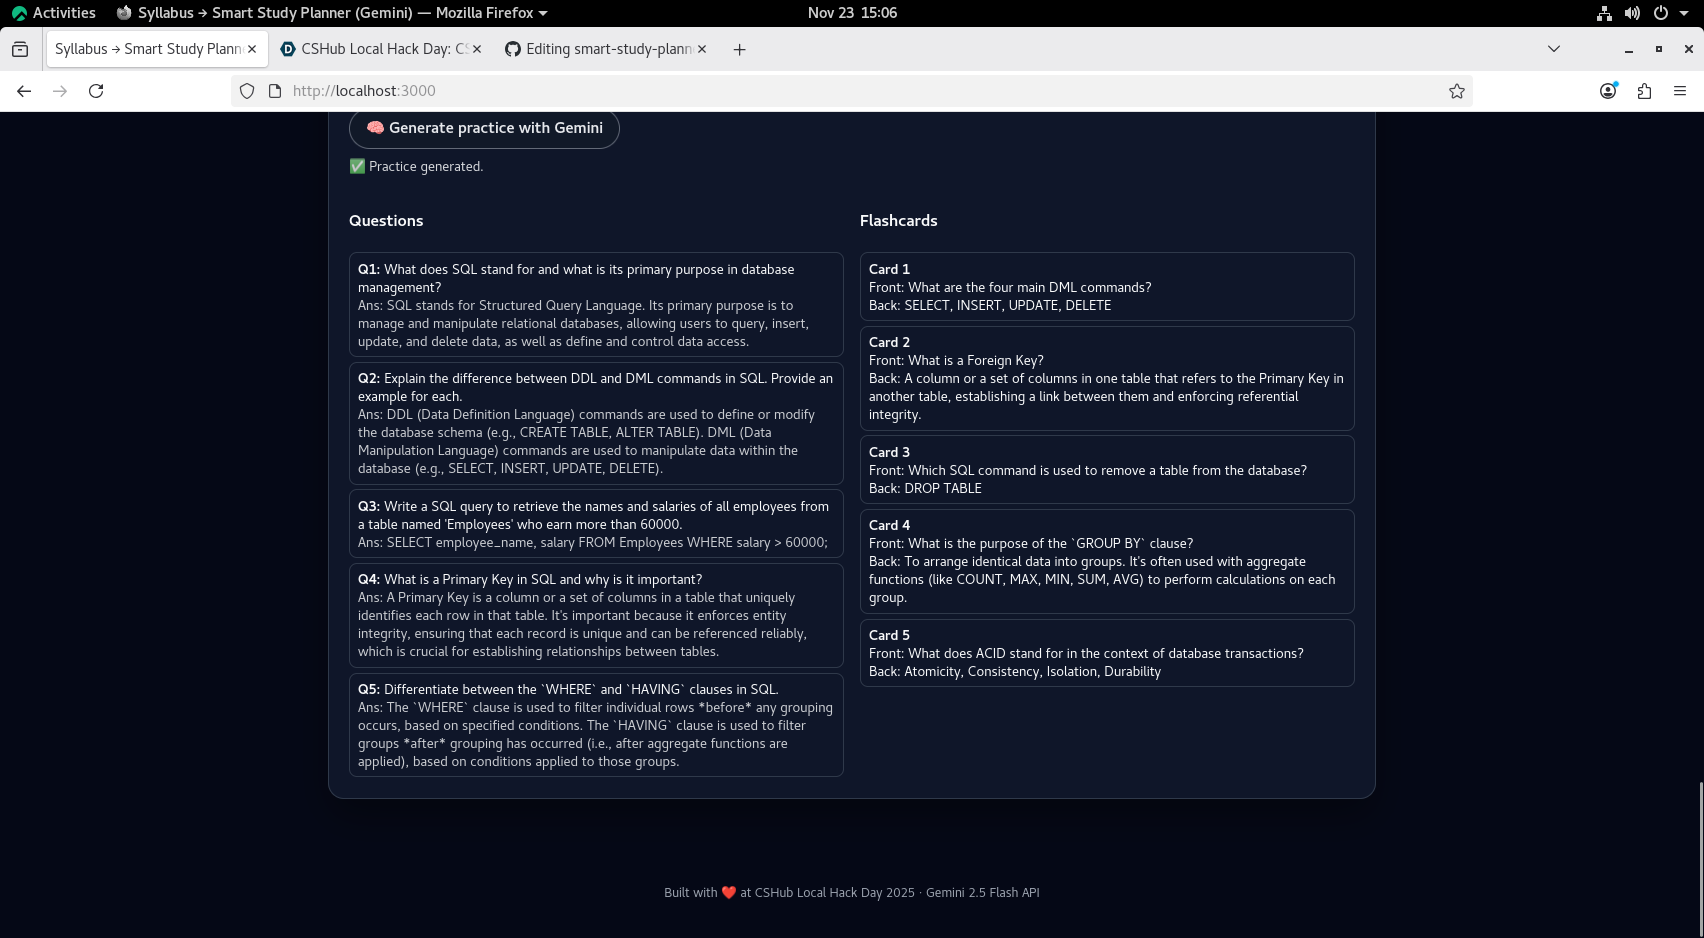1704x938 pixels.
Task: Reload the current page
Action: pyautogui.click(x=96, y=91)
